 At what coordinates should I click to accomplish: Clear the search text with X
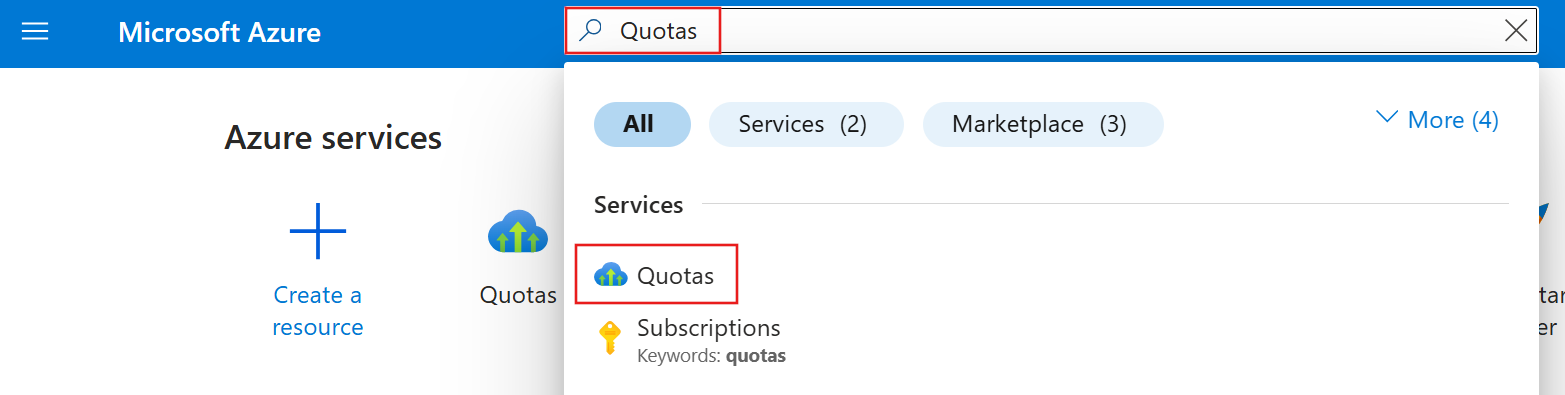coord(1516,31)
